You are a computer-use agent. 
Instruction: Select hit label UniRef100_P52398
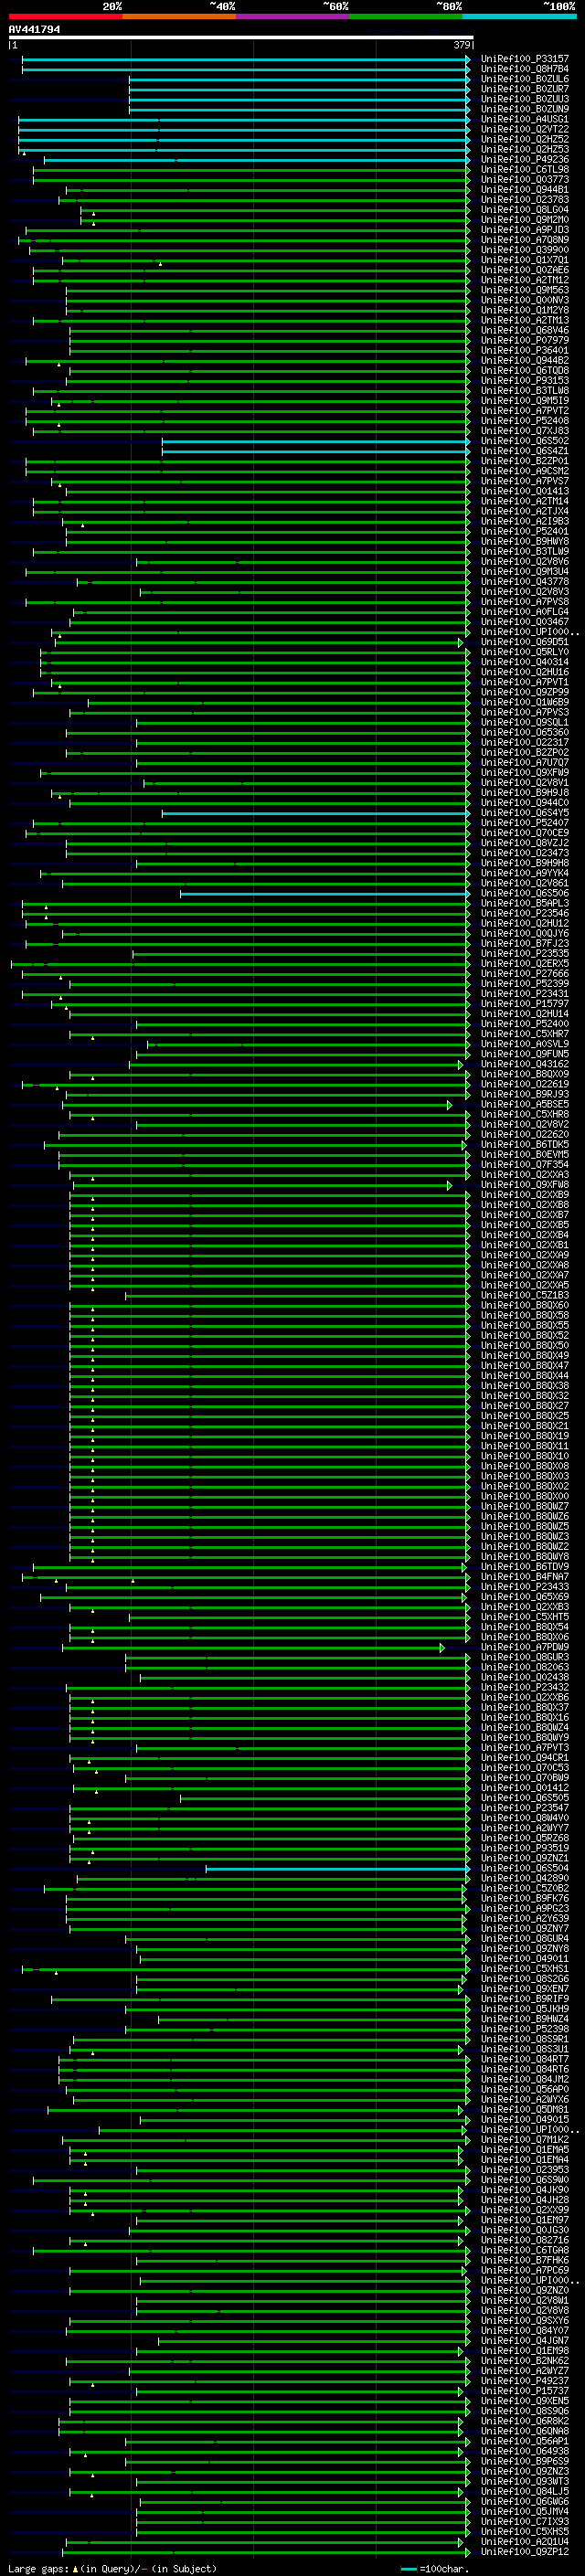pyautogui.click(x=525, y=2029)
